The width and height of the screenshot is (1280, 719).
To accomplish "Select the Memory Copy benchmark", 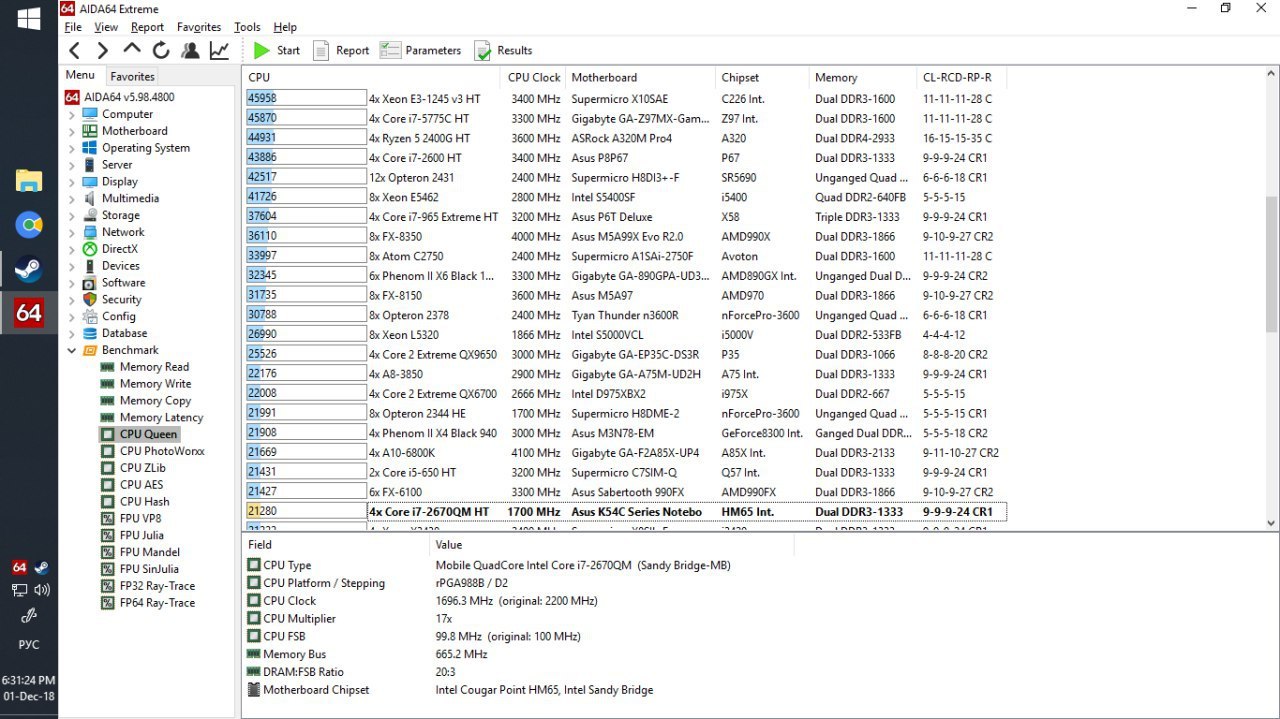I will pyautogui.click(x=146, y=401).
